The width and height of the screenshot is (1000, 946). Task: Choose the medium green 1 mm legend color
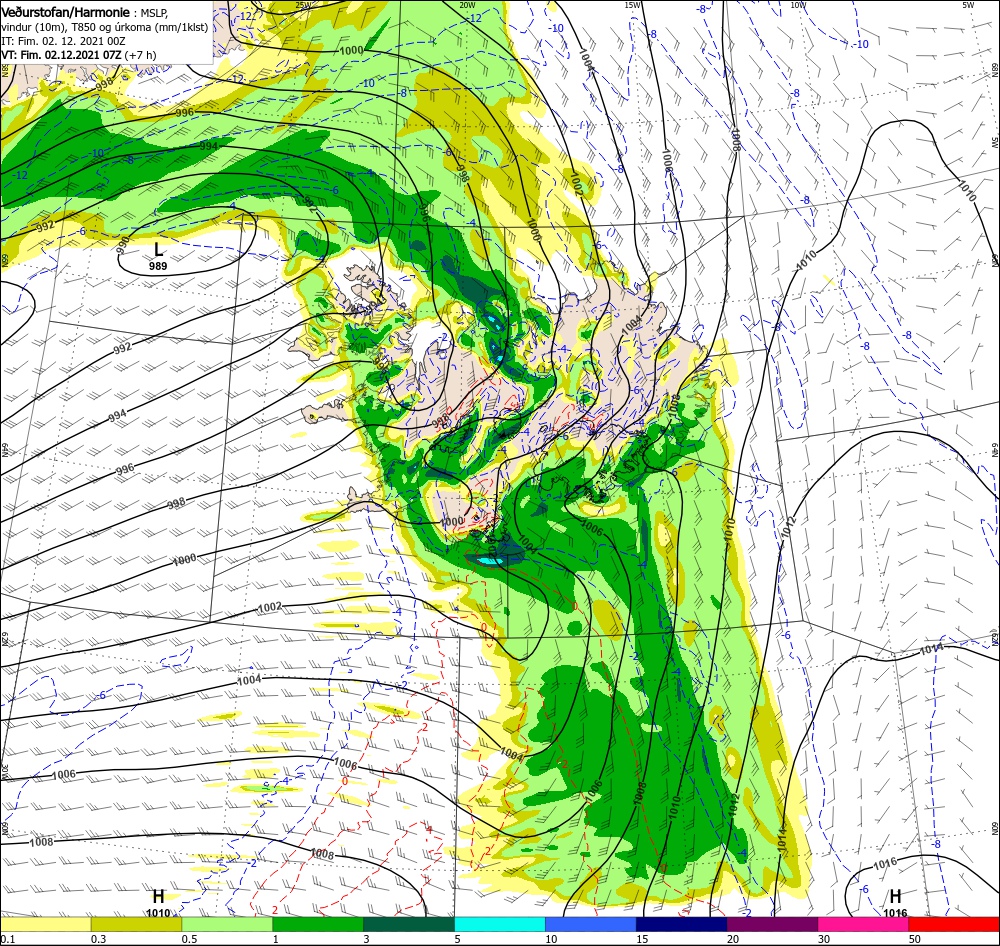pyautogui.click(x=318, y=924)
